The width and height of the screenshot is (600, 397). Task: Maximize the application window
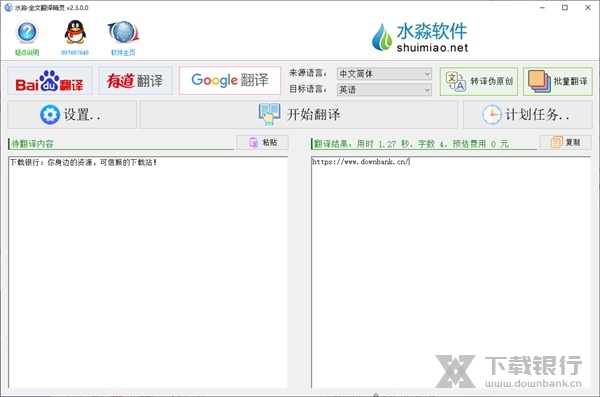click(565, 8)
